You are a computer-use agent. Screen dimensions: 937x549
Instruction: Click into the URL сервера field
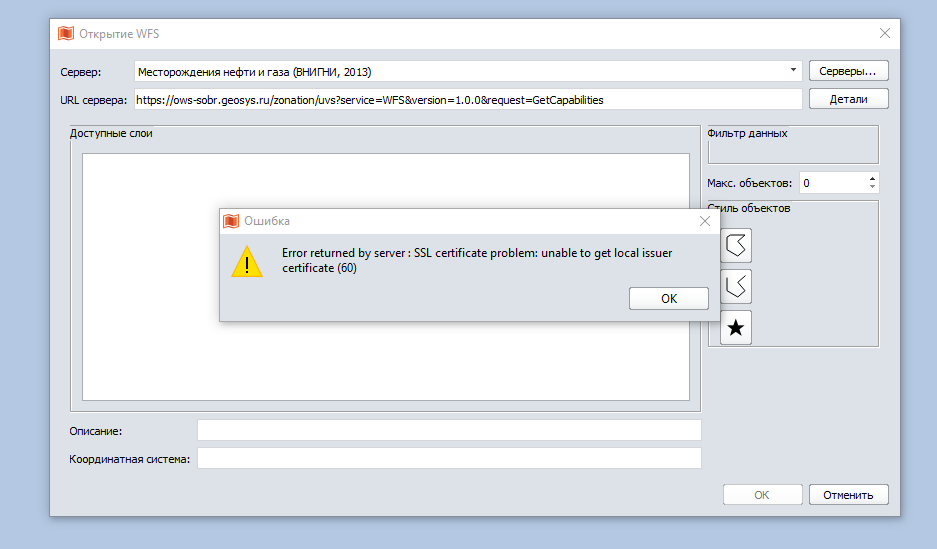(x=467, y=100)
